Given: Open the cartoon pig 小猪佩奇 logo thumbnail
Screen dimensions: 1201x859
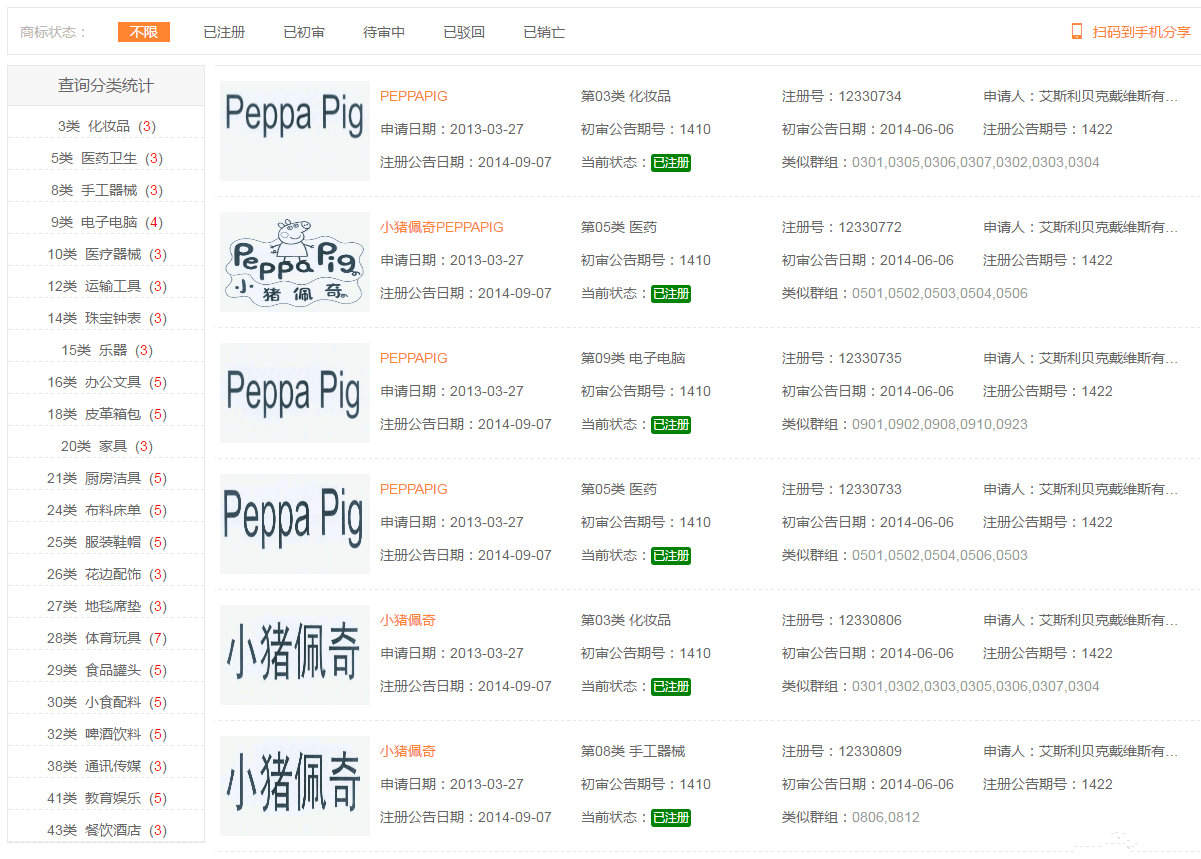Looking at the screenshot, I should coord(294,261).
